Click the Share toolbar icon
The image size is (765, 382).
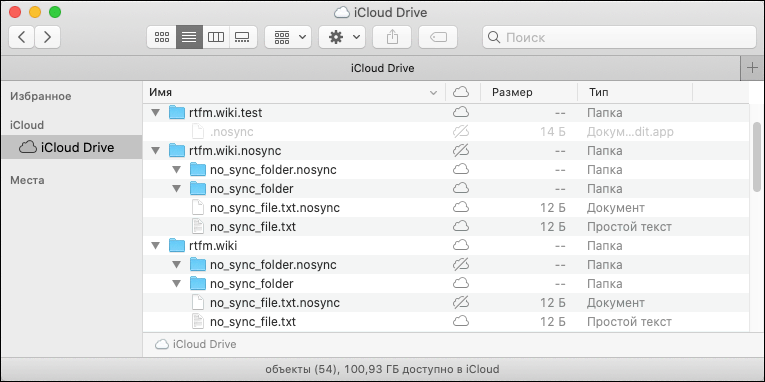[392, 37]
